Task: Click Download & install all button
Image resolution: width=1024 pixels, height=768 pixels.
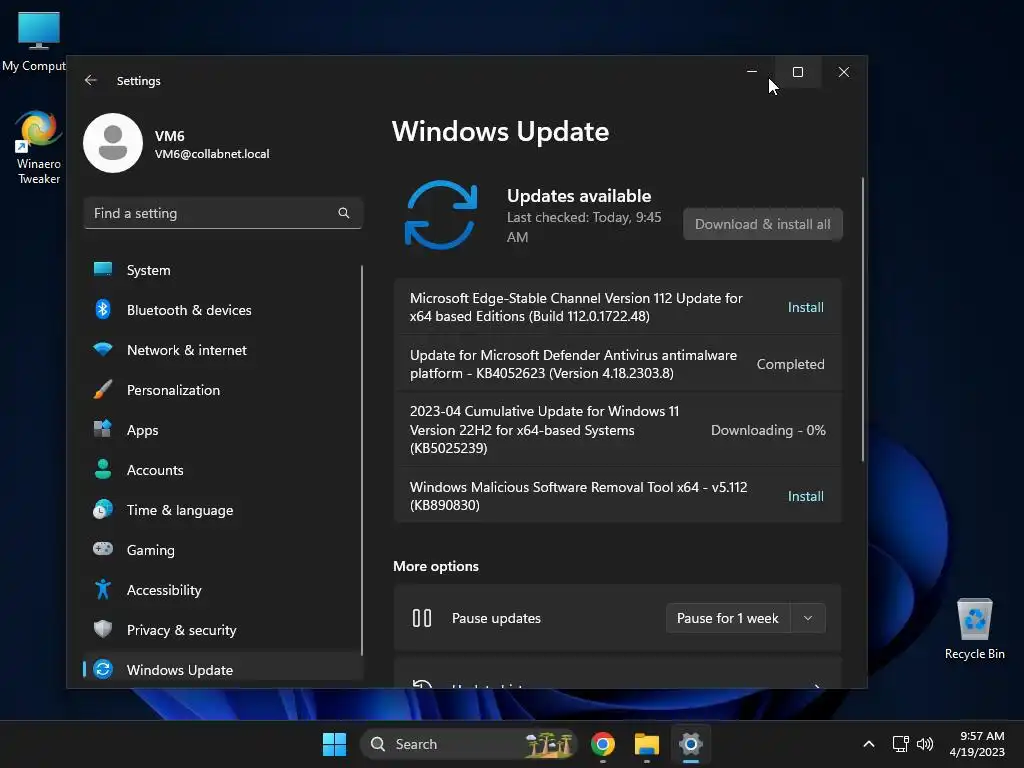Action: coord(763,224)
